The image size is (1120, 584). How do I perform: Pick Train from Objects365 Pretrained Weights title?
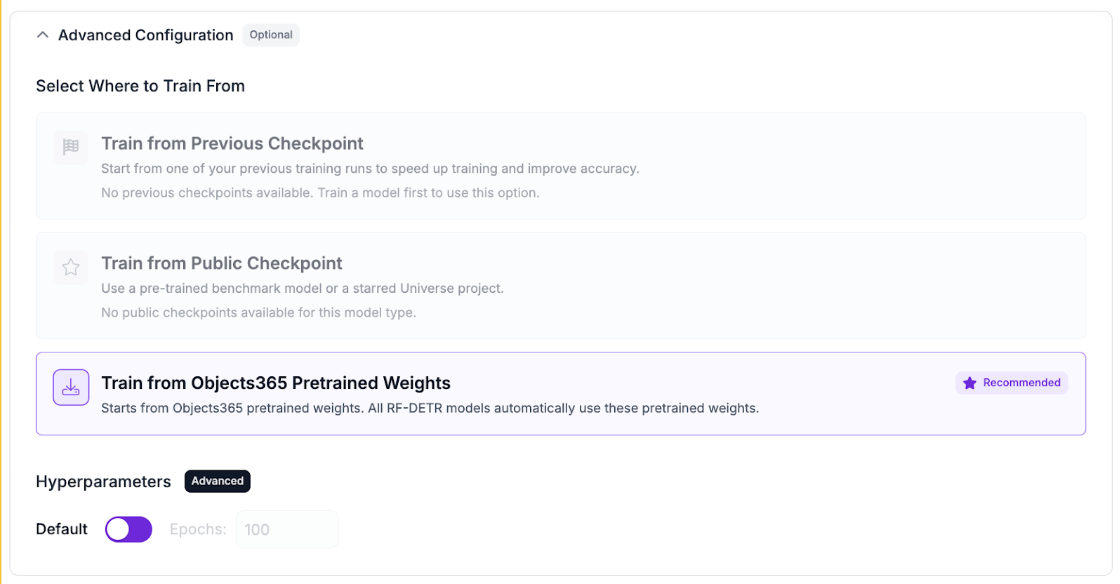coord(276,383)
